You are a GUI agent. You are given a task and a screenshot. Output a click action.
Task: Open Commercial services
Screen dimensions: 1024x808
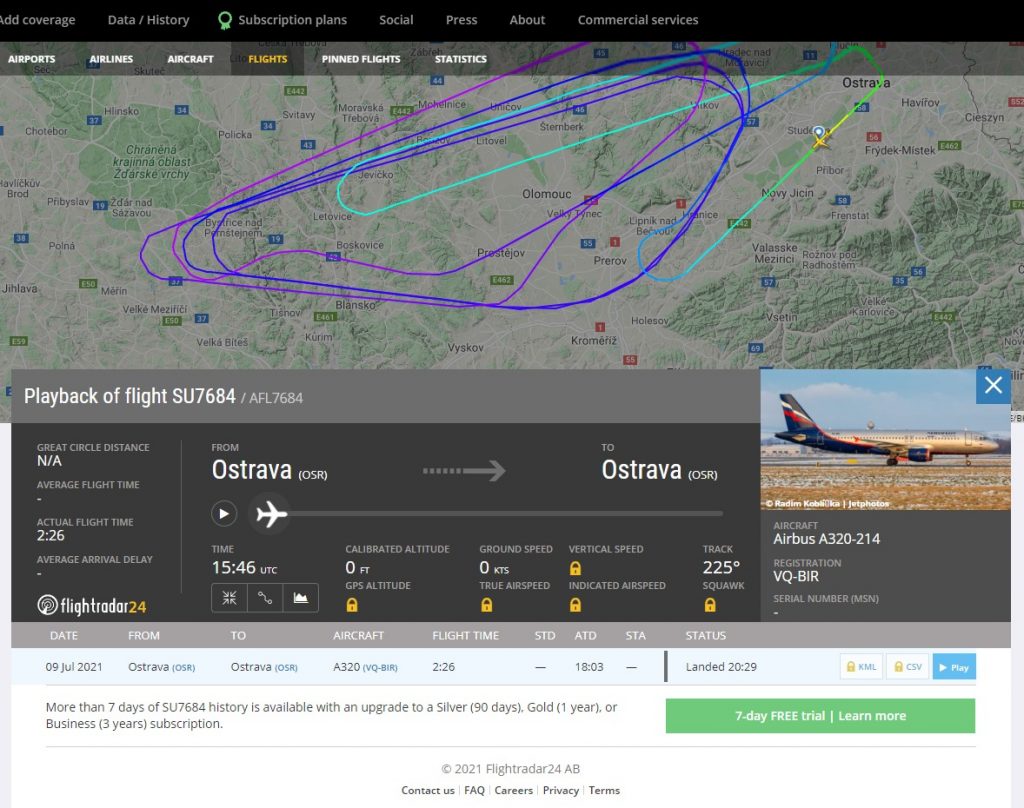pyautogui.click(x=638, y=20)
